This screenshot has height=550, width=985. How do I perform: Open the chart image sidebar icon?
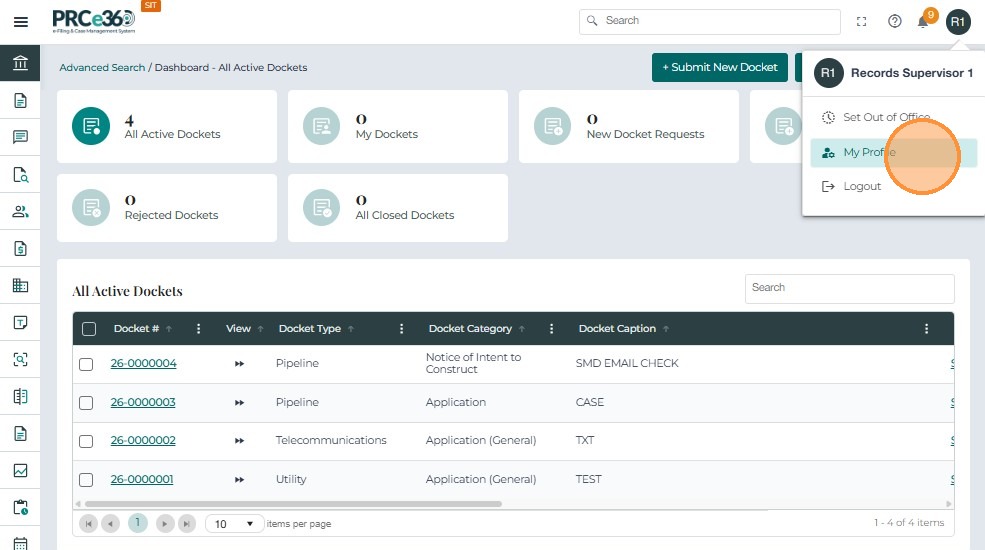pos(20,470)
